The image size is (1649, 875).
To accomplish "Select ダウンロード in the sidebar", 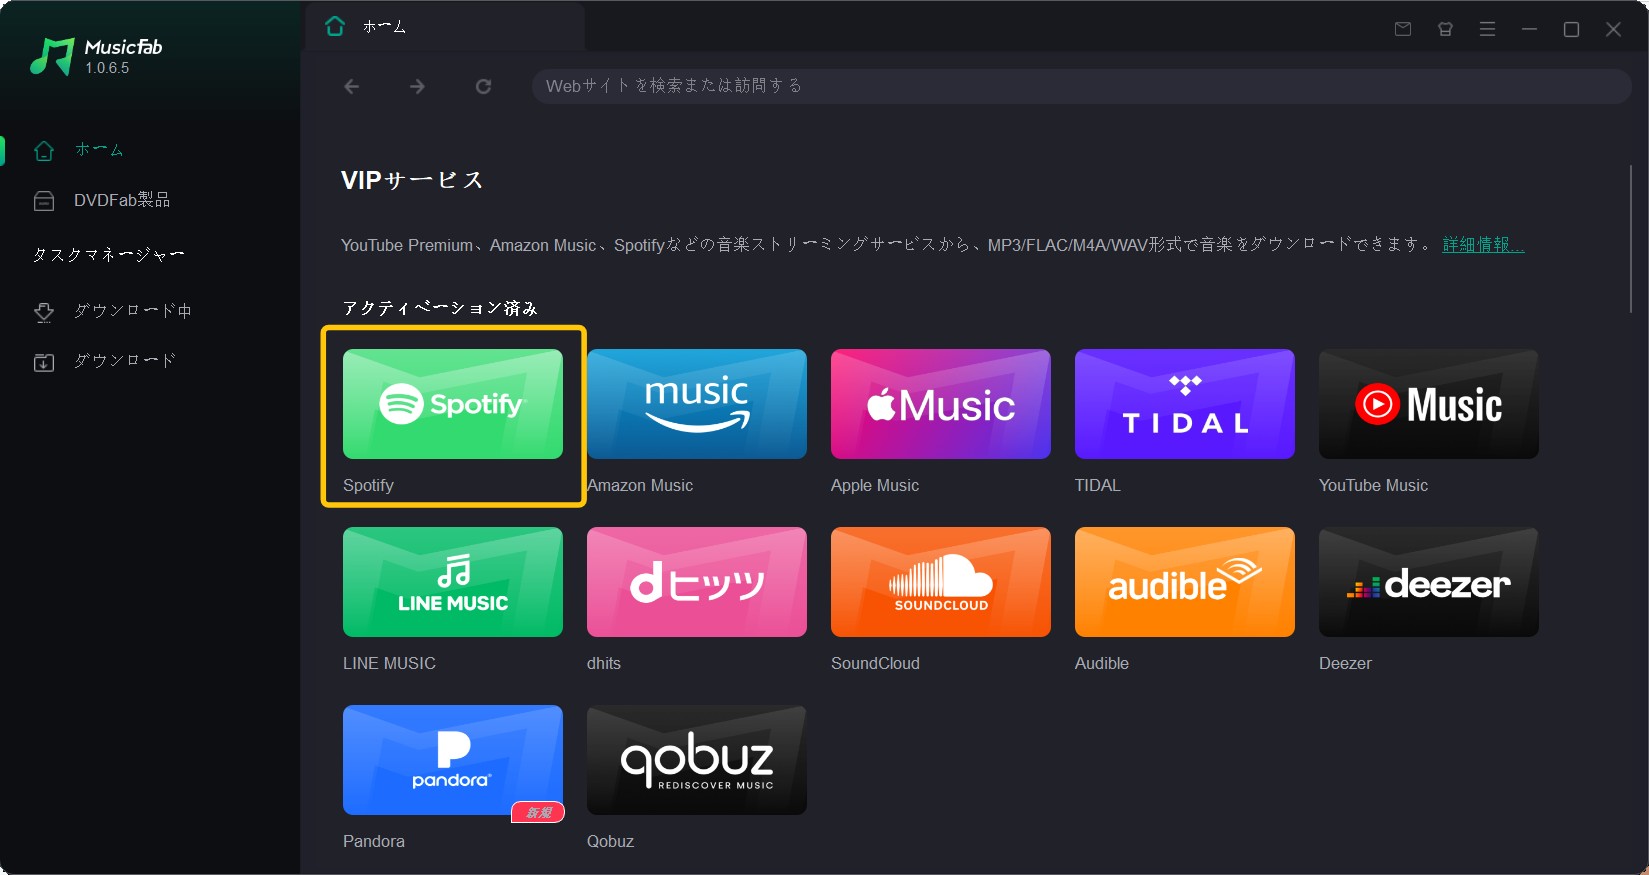I will 125,361.
